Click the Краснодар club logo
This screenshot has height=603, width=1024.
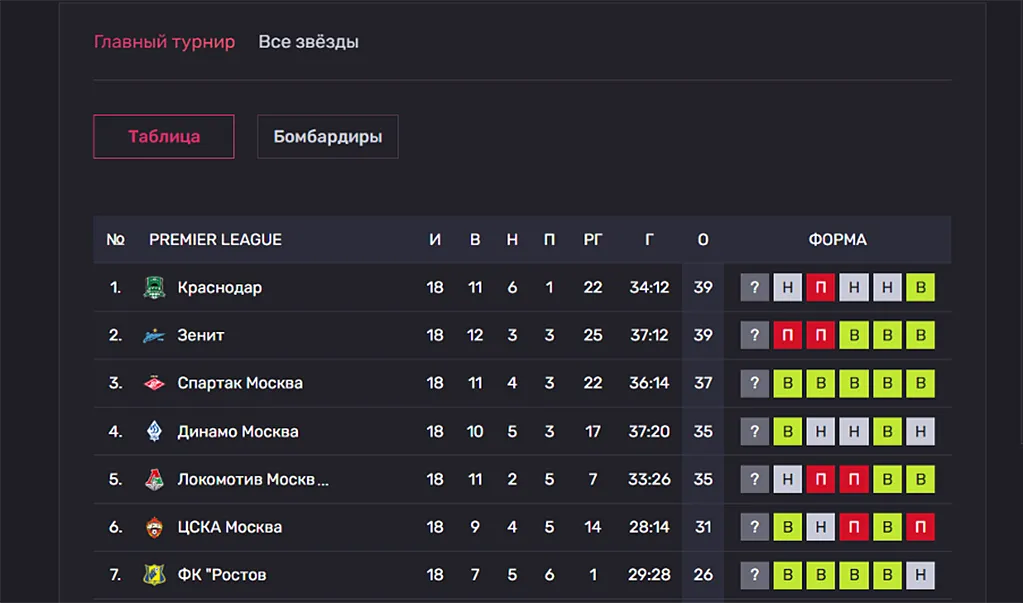click(154, 287)
